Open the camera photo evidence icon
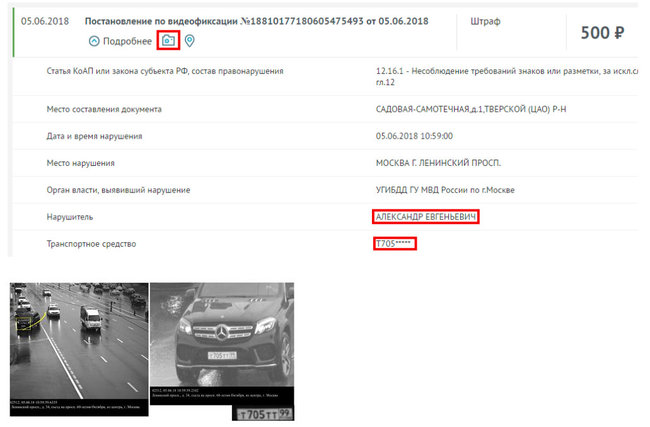 point(169,41)
